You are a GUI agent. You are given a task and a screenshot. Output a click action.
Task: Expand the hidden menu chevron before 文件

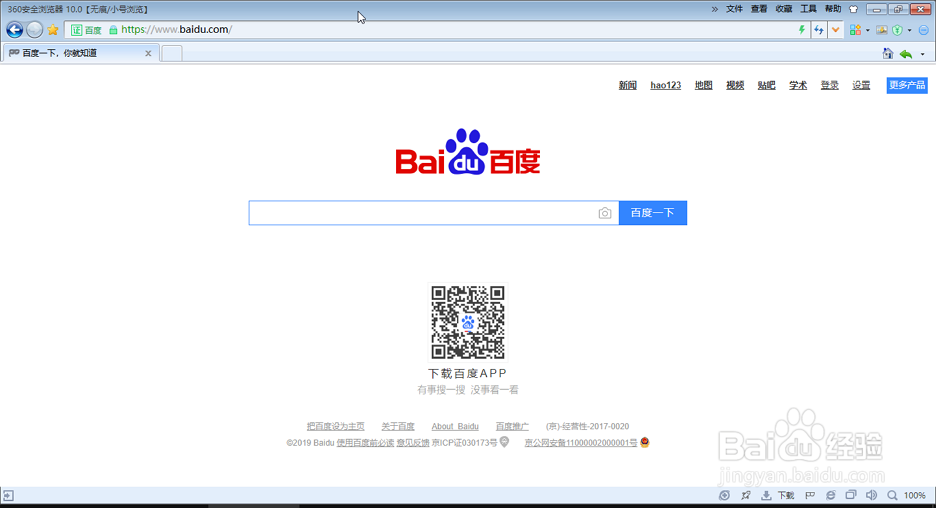[715, 9]
